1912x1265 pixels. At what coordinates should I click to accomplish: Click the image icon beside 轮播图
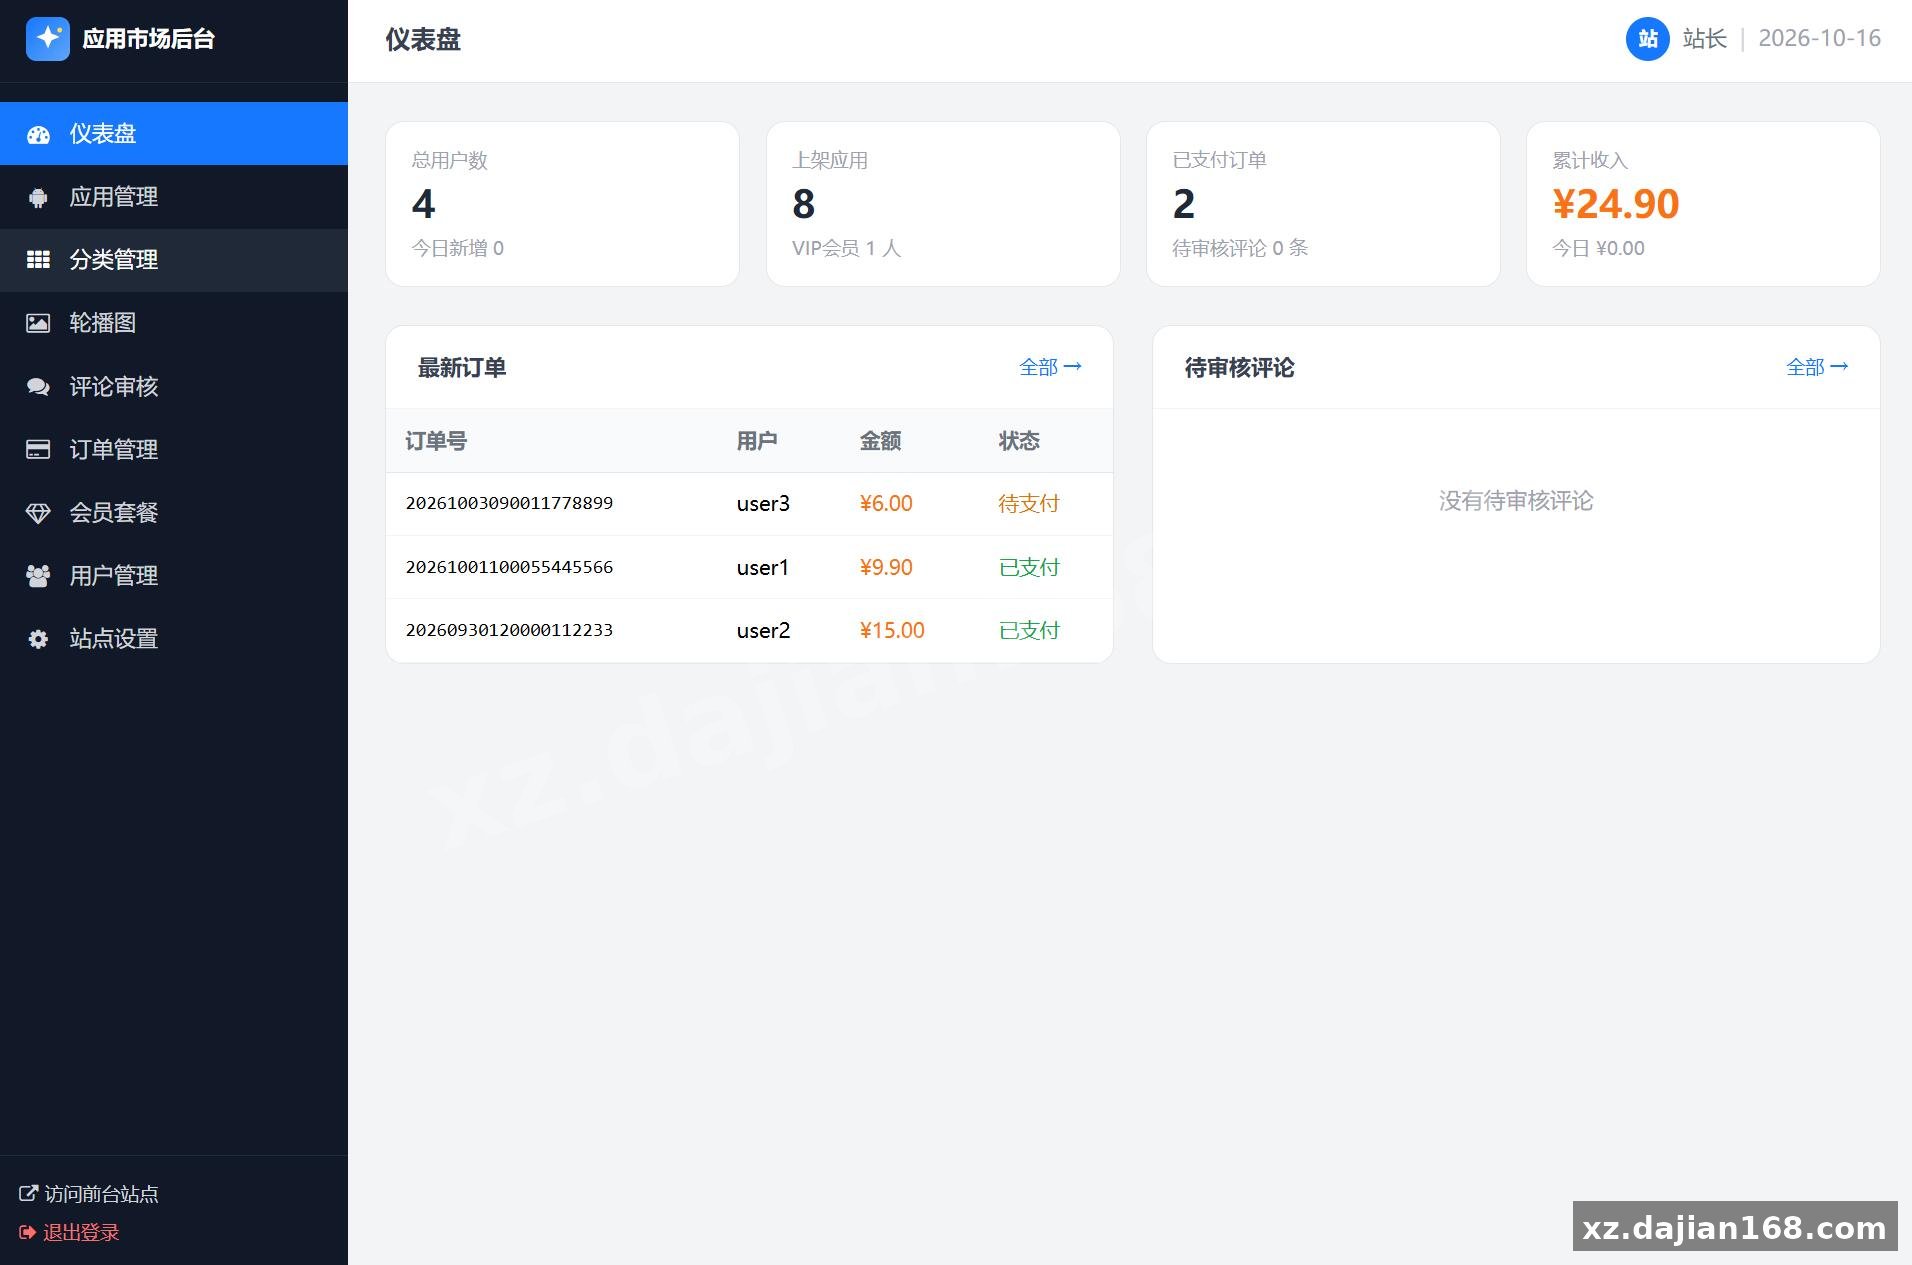click(38, 323)
